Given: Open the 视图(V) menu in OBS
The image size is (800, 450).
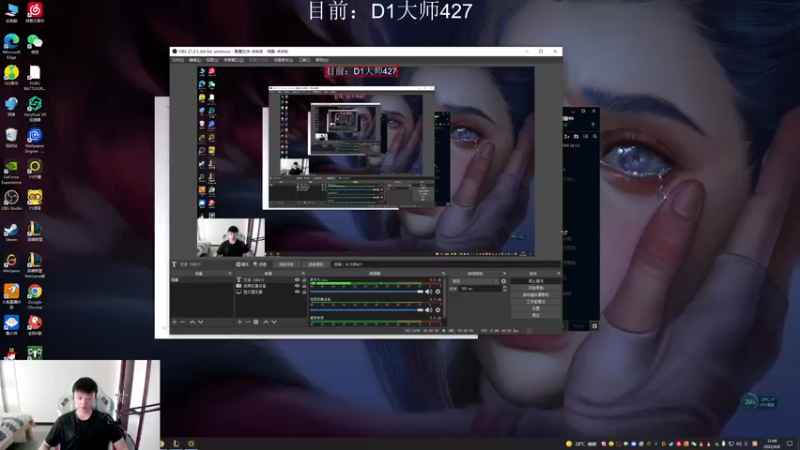Looking at the screenshot, I should pos(212,60).
